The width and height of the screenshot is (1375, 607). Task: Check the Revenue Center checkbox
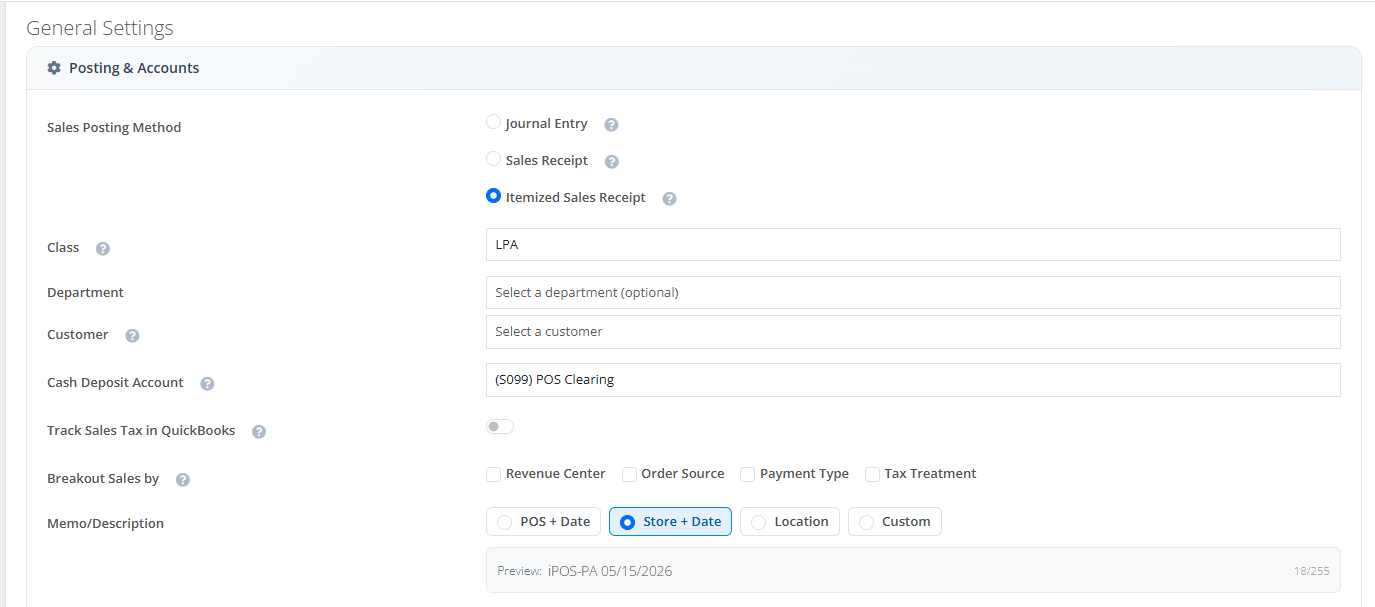493,474
